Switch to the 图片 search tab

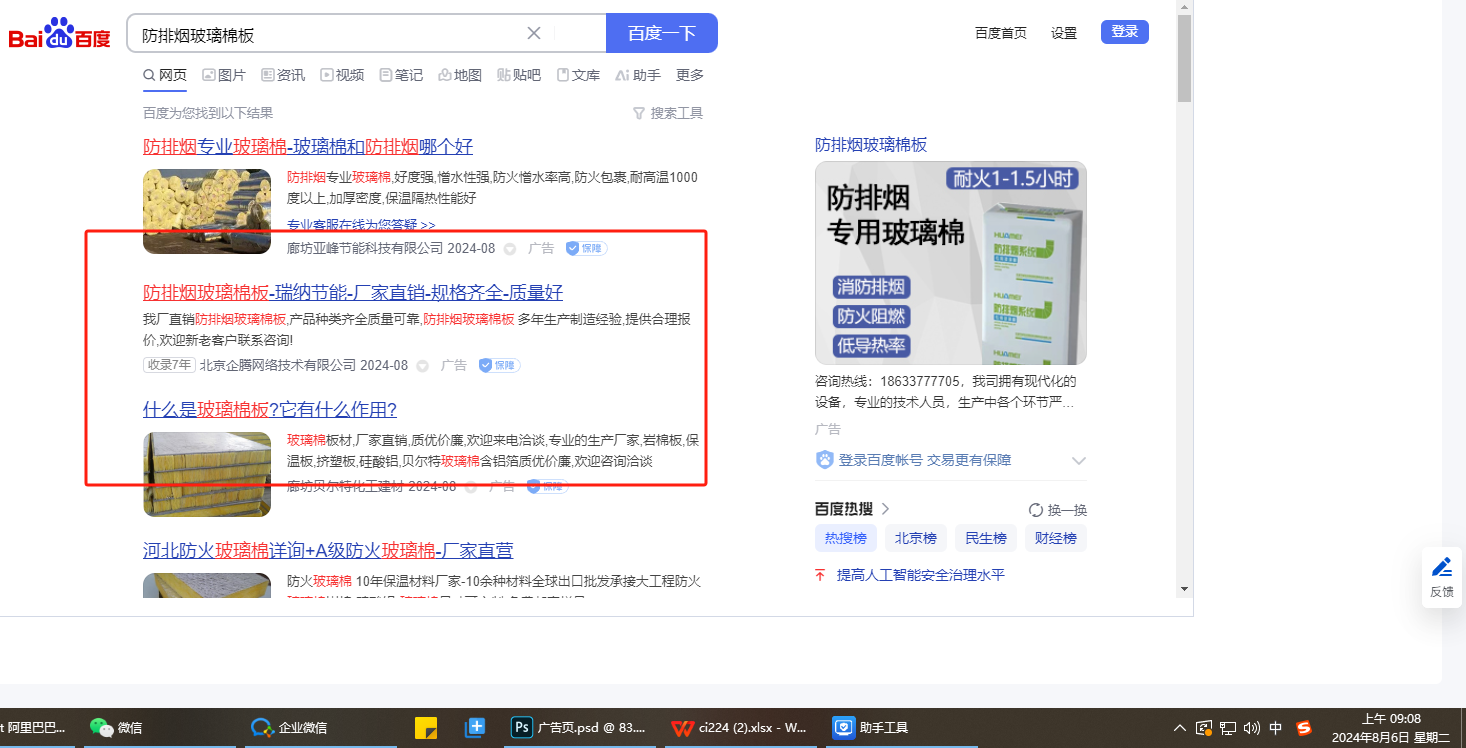[x=223, y=75]
